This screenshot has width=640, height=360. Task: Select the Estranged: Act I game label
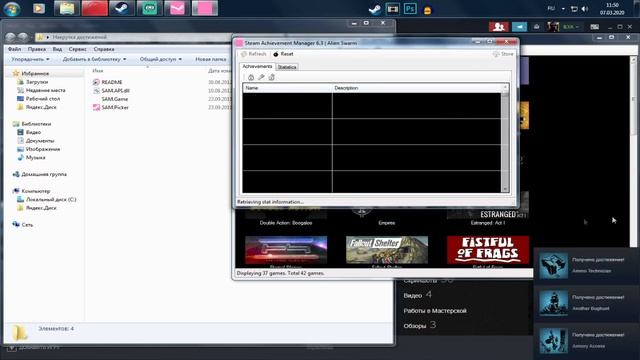(488, 223)
